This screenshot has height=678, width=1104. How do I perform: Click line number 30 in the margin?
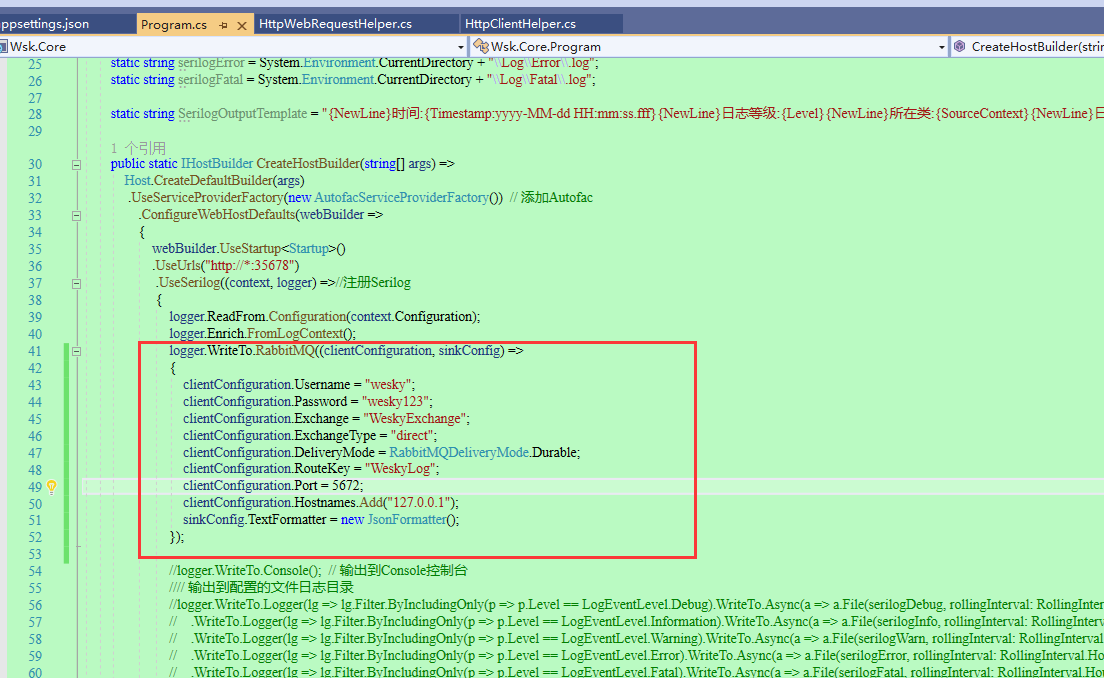click(34, 164)
